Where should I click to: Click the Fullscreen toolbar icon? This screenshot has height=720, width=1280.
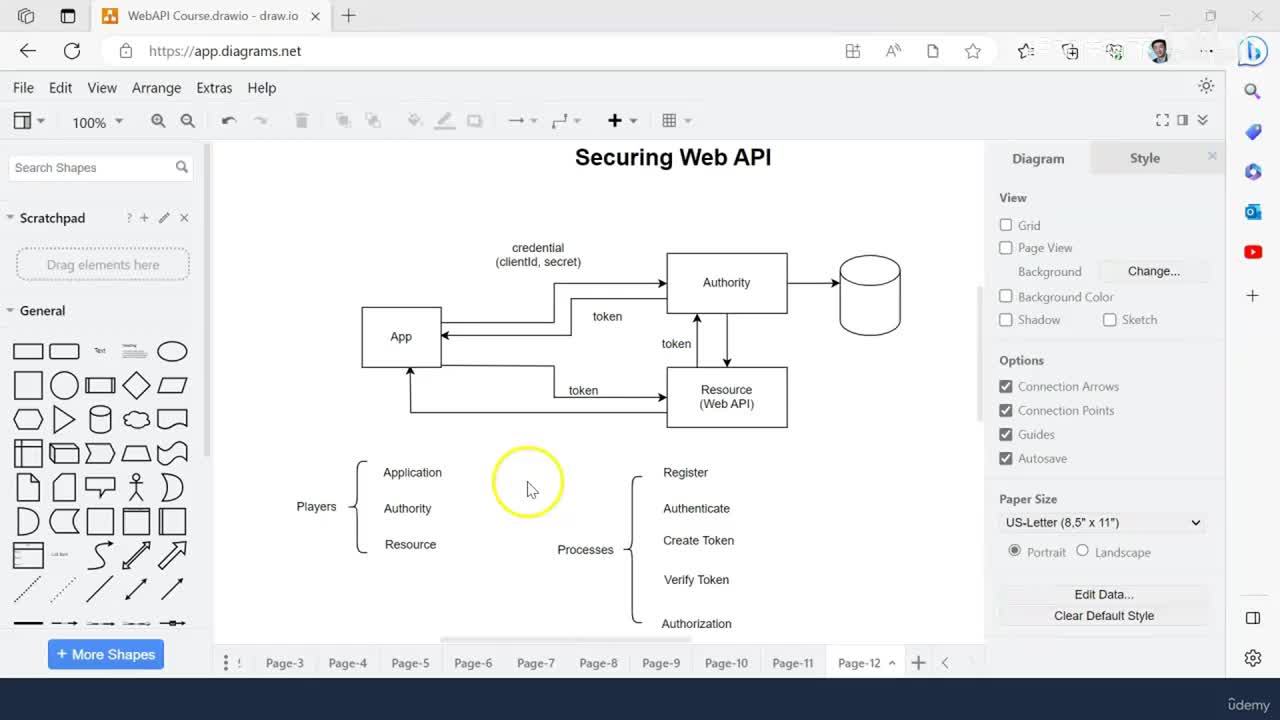(x=1162, y=120)
